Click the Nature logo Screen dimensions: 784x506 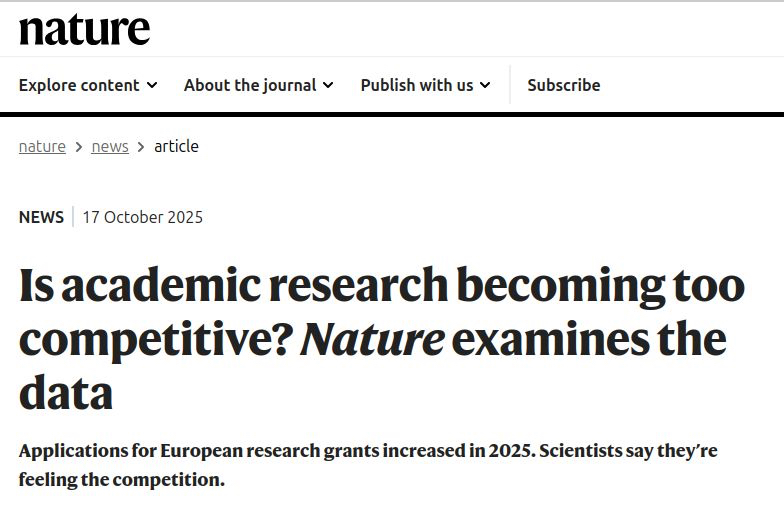84,30
